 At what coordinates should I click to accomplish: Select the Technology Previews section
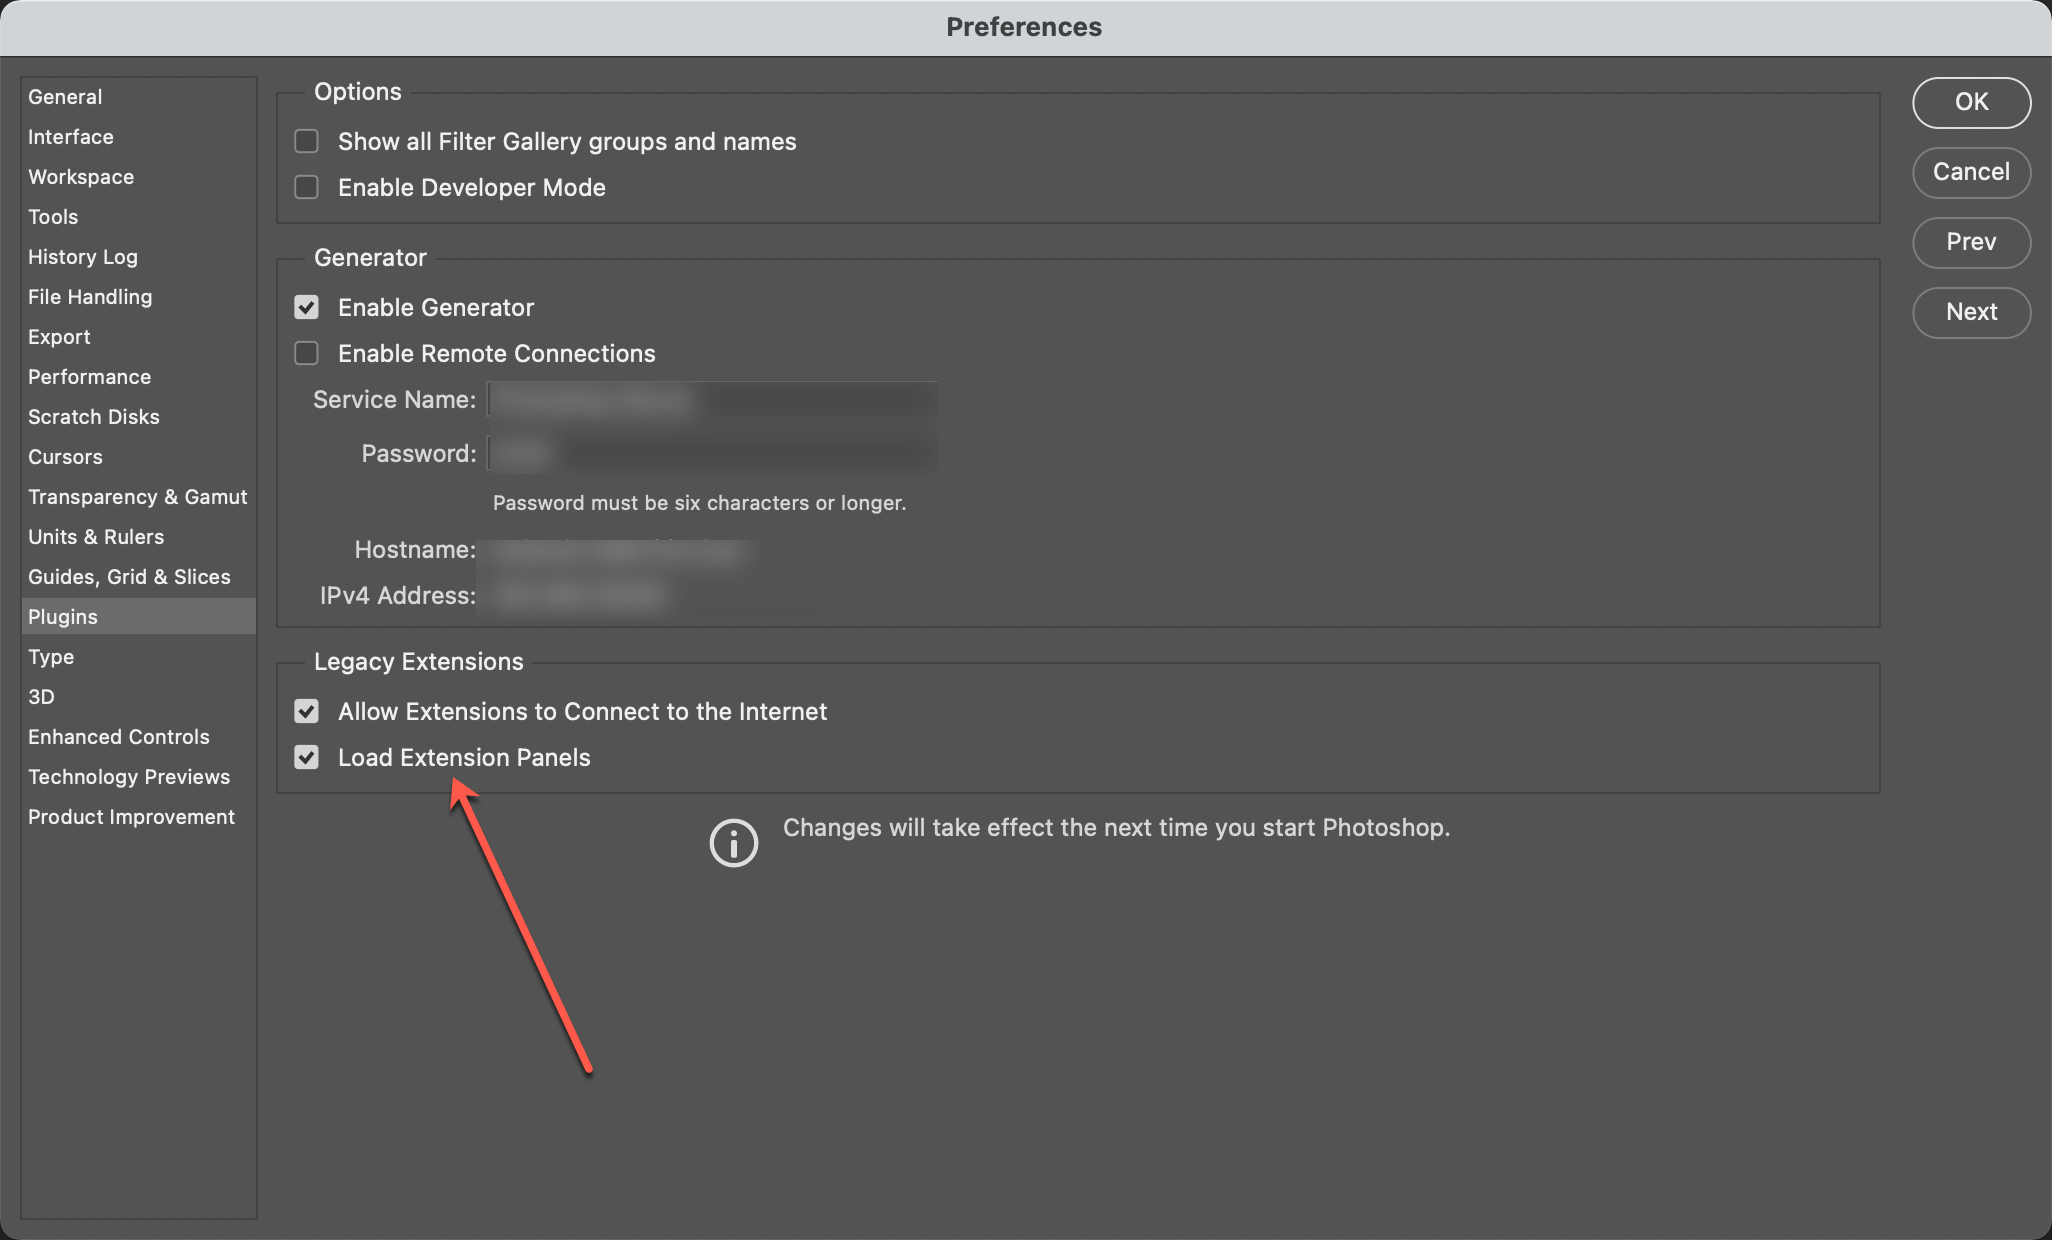pyautogui.click(x=129, y=777)
